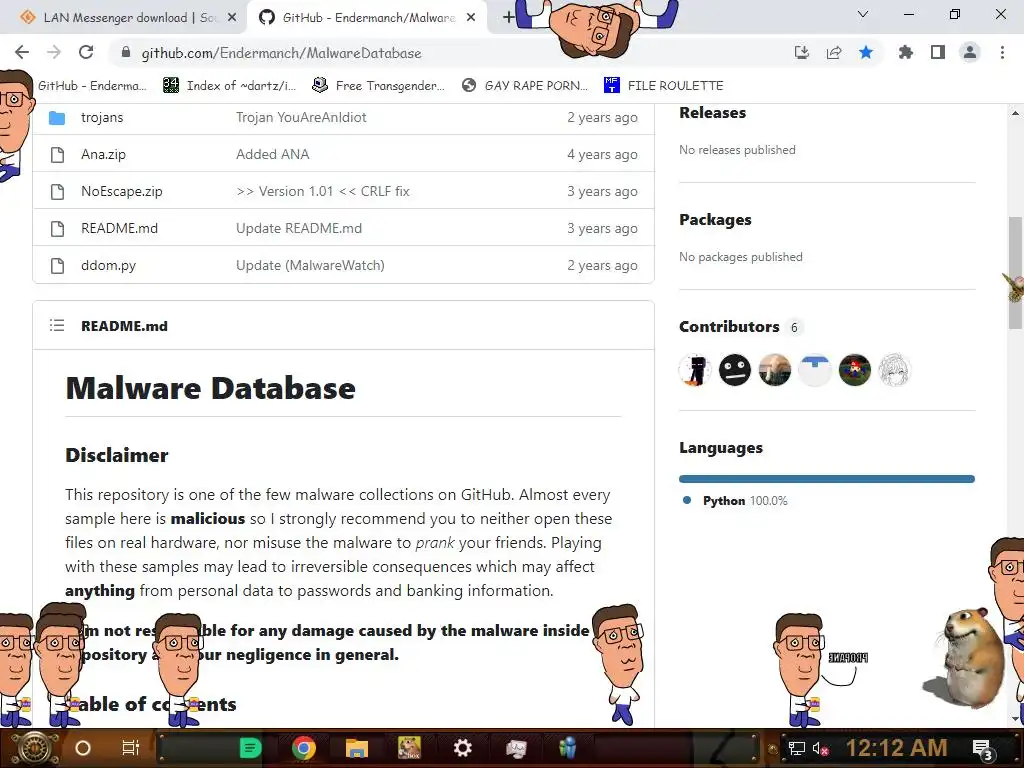Open a new browser tab
This screenshot has width=1024, height=768.
(x=509, y=18)
